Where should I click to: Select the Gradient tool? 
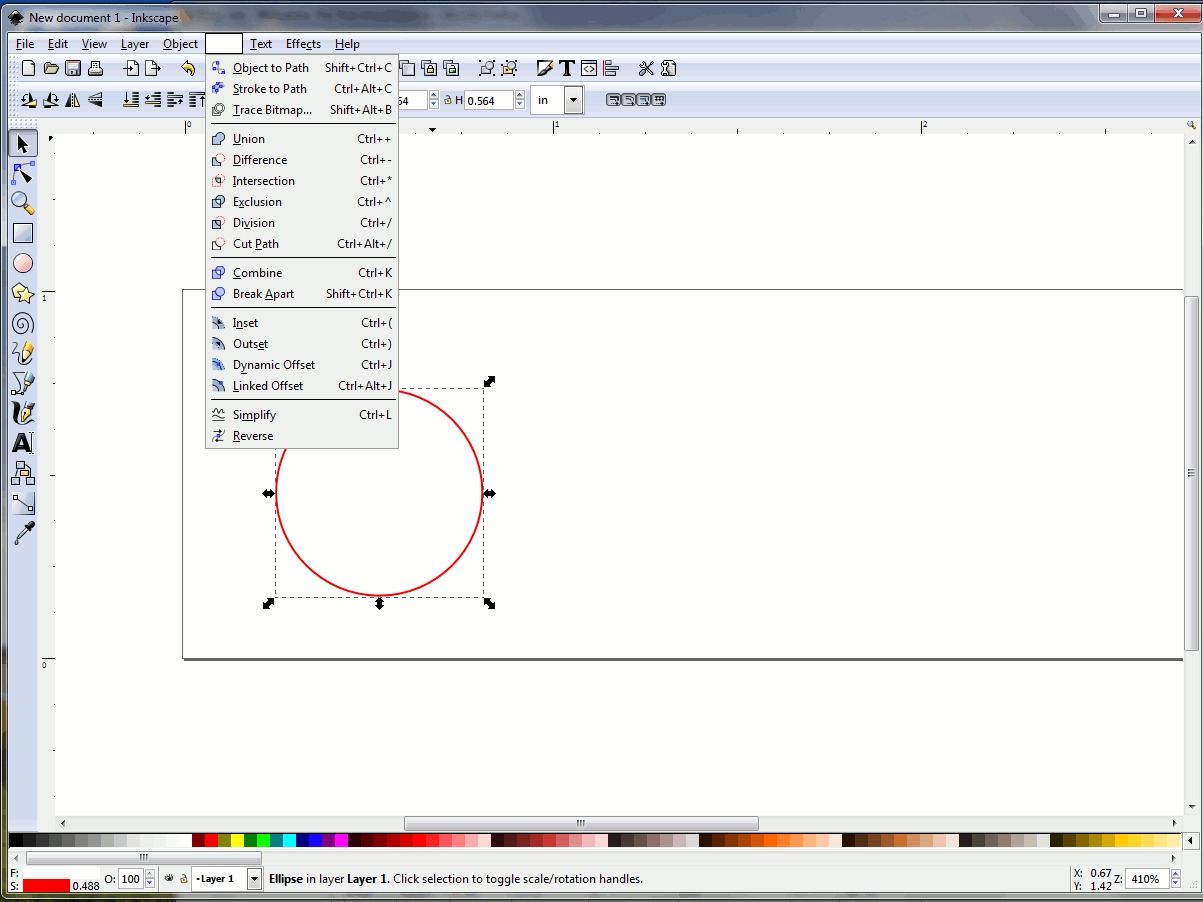[23, 503]
